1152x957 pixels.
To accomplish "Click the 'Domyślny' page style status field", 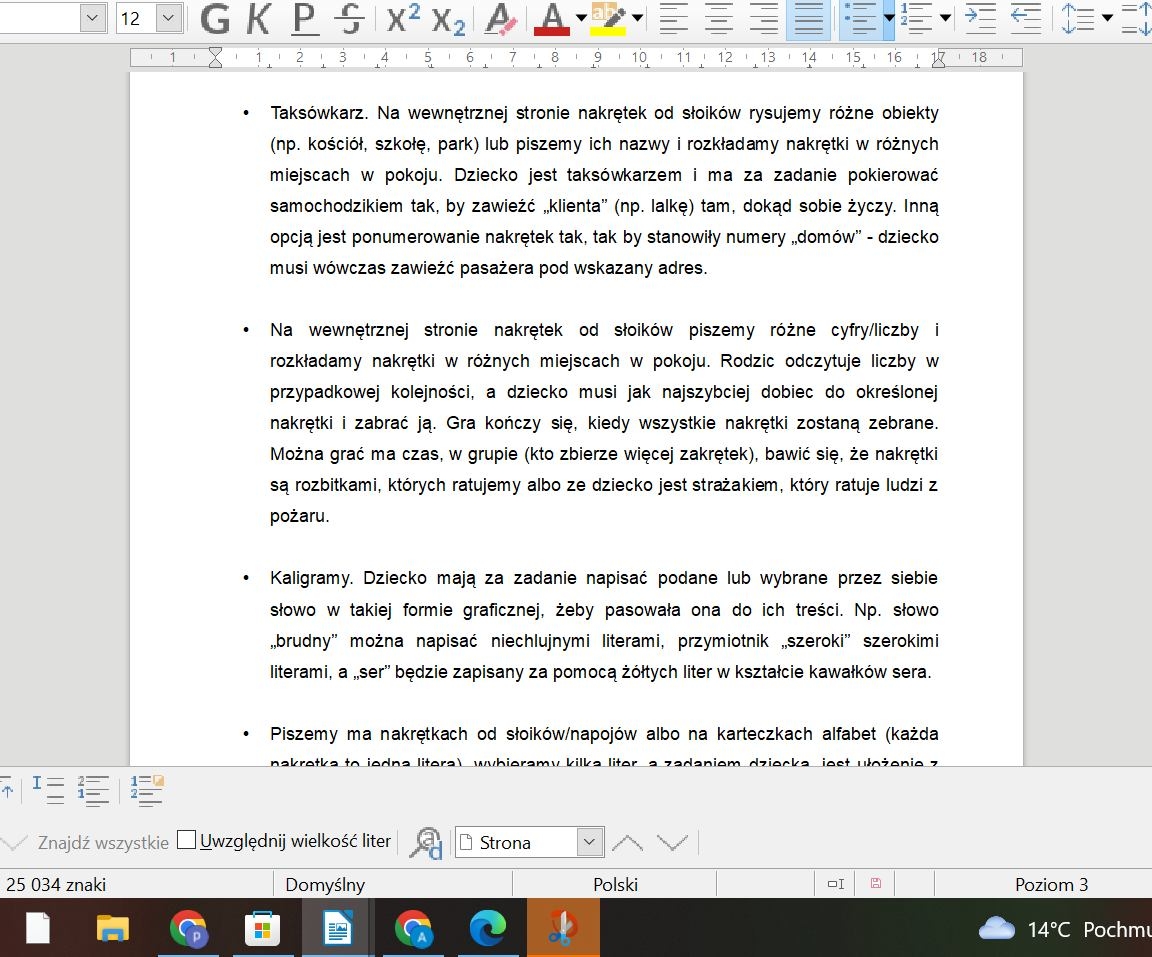I will click(325, 884).
